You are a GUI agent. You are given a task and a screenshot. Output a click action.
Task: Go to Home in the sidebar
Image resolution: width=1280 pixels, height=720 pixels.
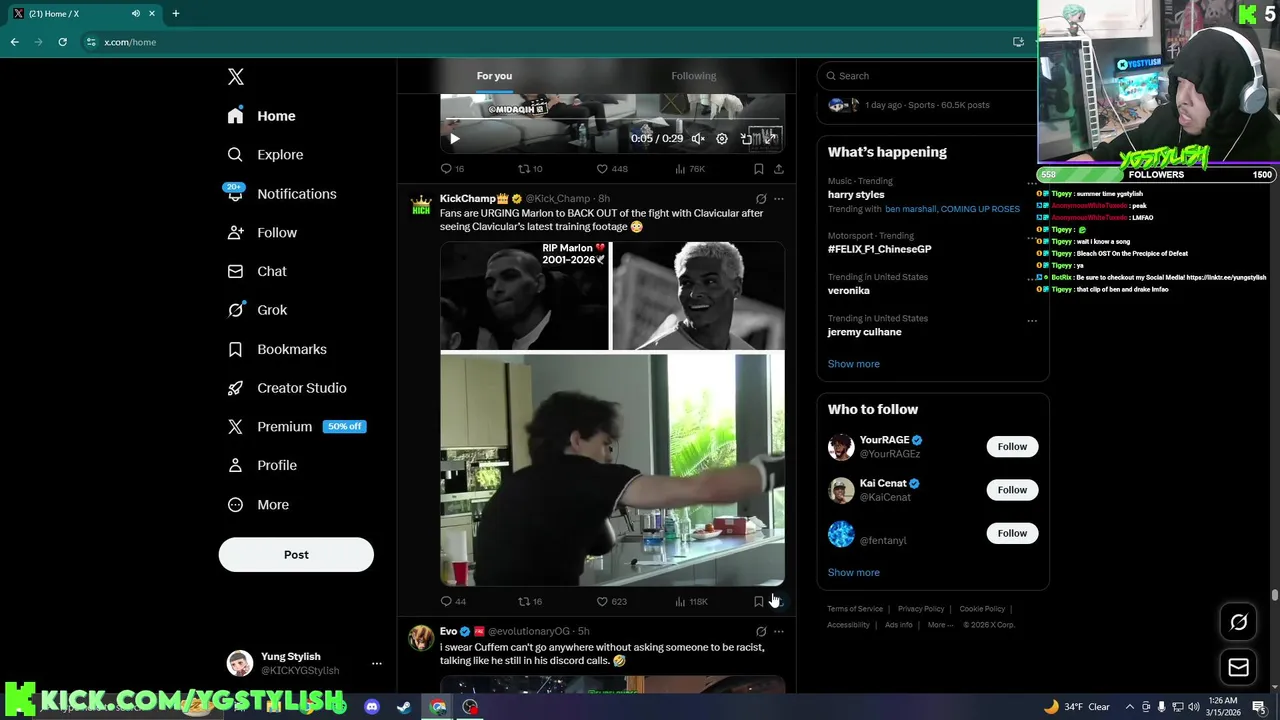261,116
